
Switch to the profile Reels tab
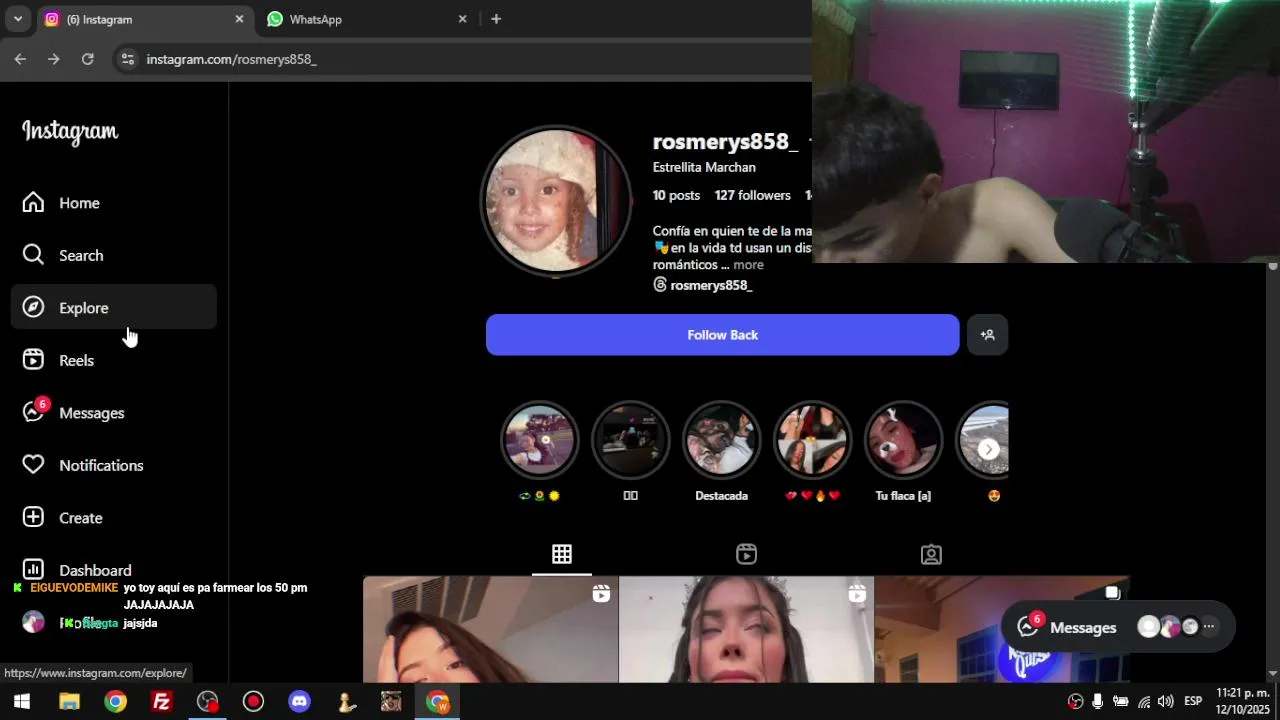click(746, 554)
